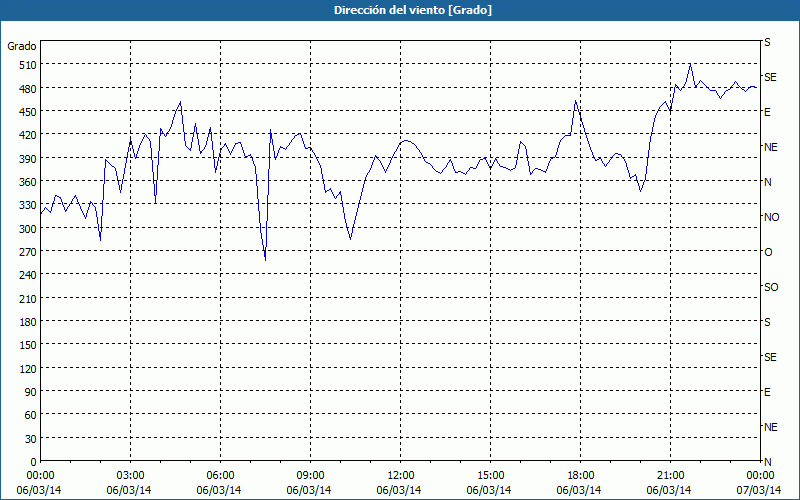Click the 480 degree axis label

pos(28,89)
